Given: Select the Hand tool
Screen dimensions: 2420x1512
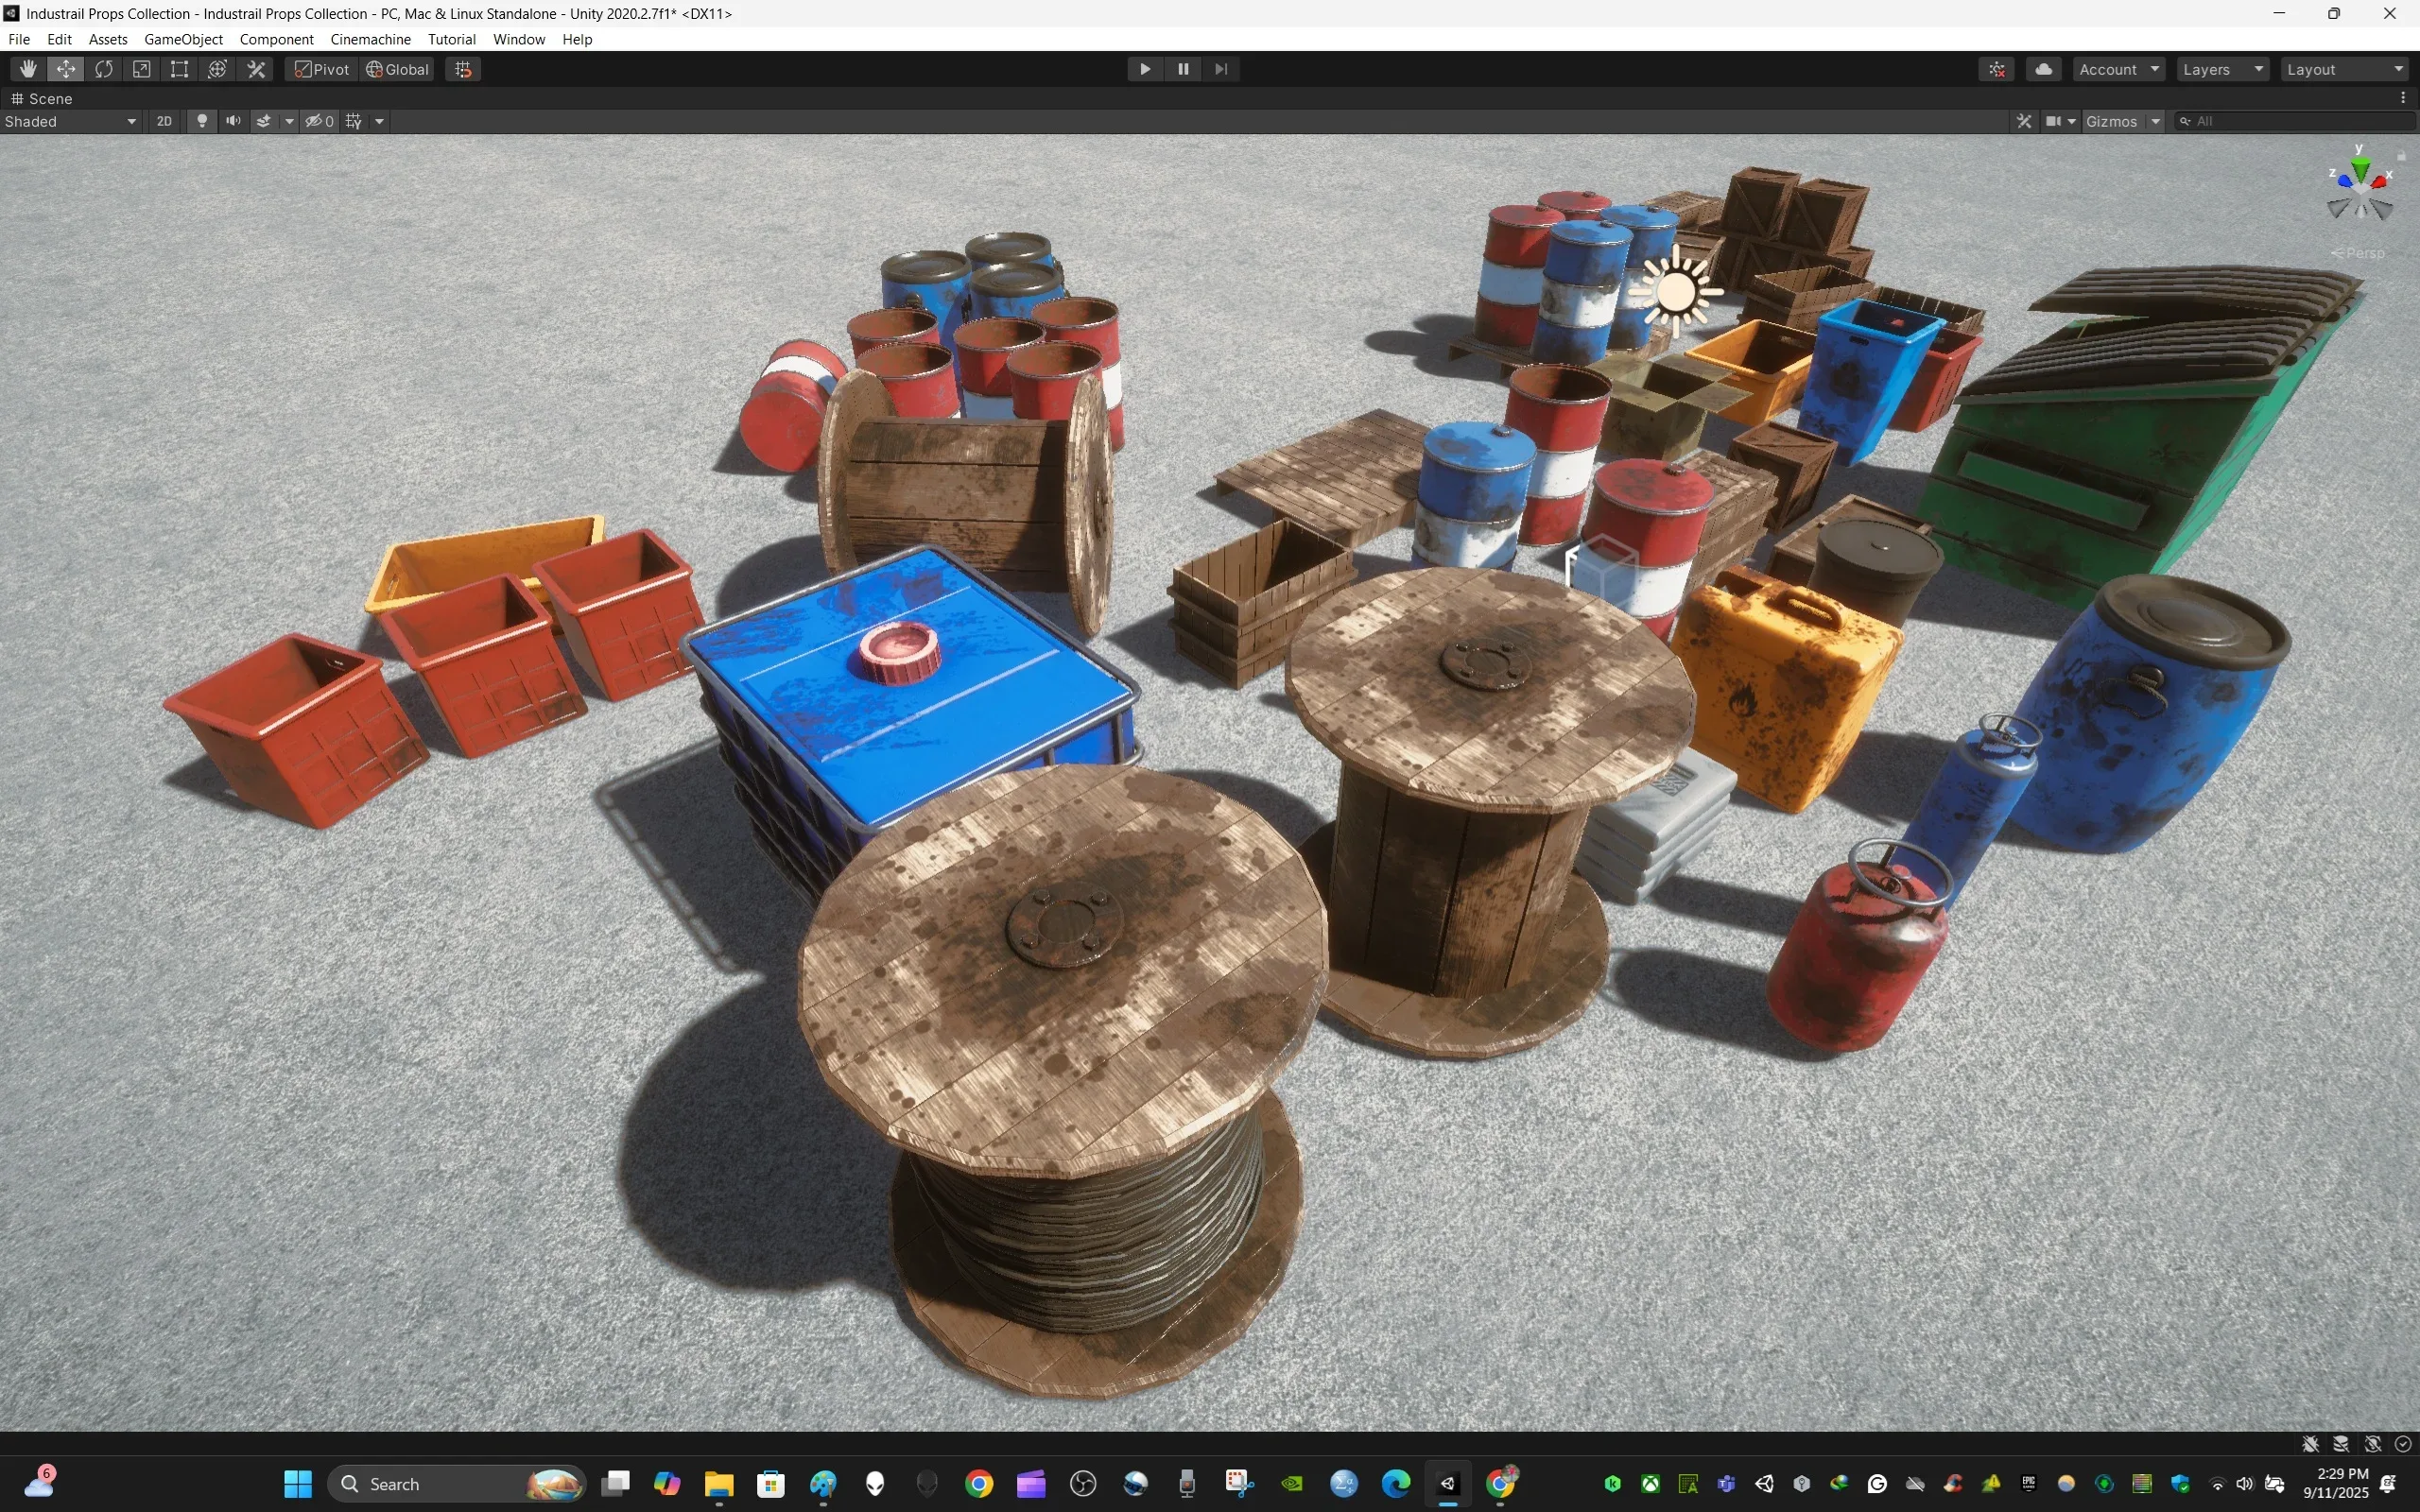Looking at the screenshot, I should pyautogui.click(x=27, y=68).
